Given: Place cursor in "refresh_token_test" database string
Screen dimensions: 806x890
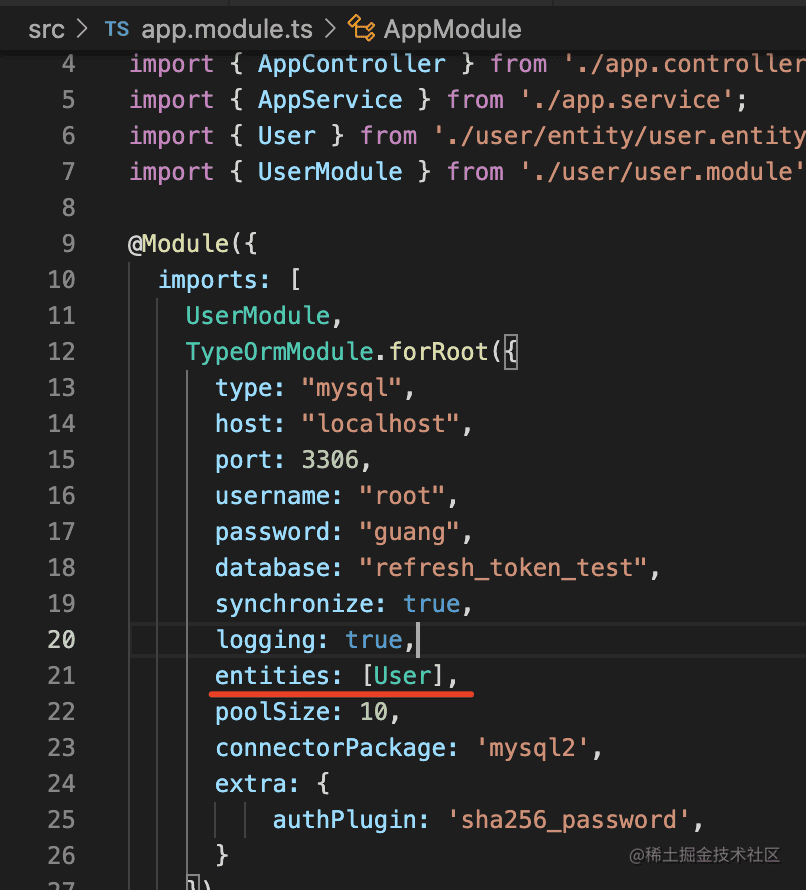Looking at the screenshot, I should 503,568.
